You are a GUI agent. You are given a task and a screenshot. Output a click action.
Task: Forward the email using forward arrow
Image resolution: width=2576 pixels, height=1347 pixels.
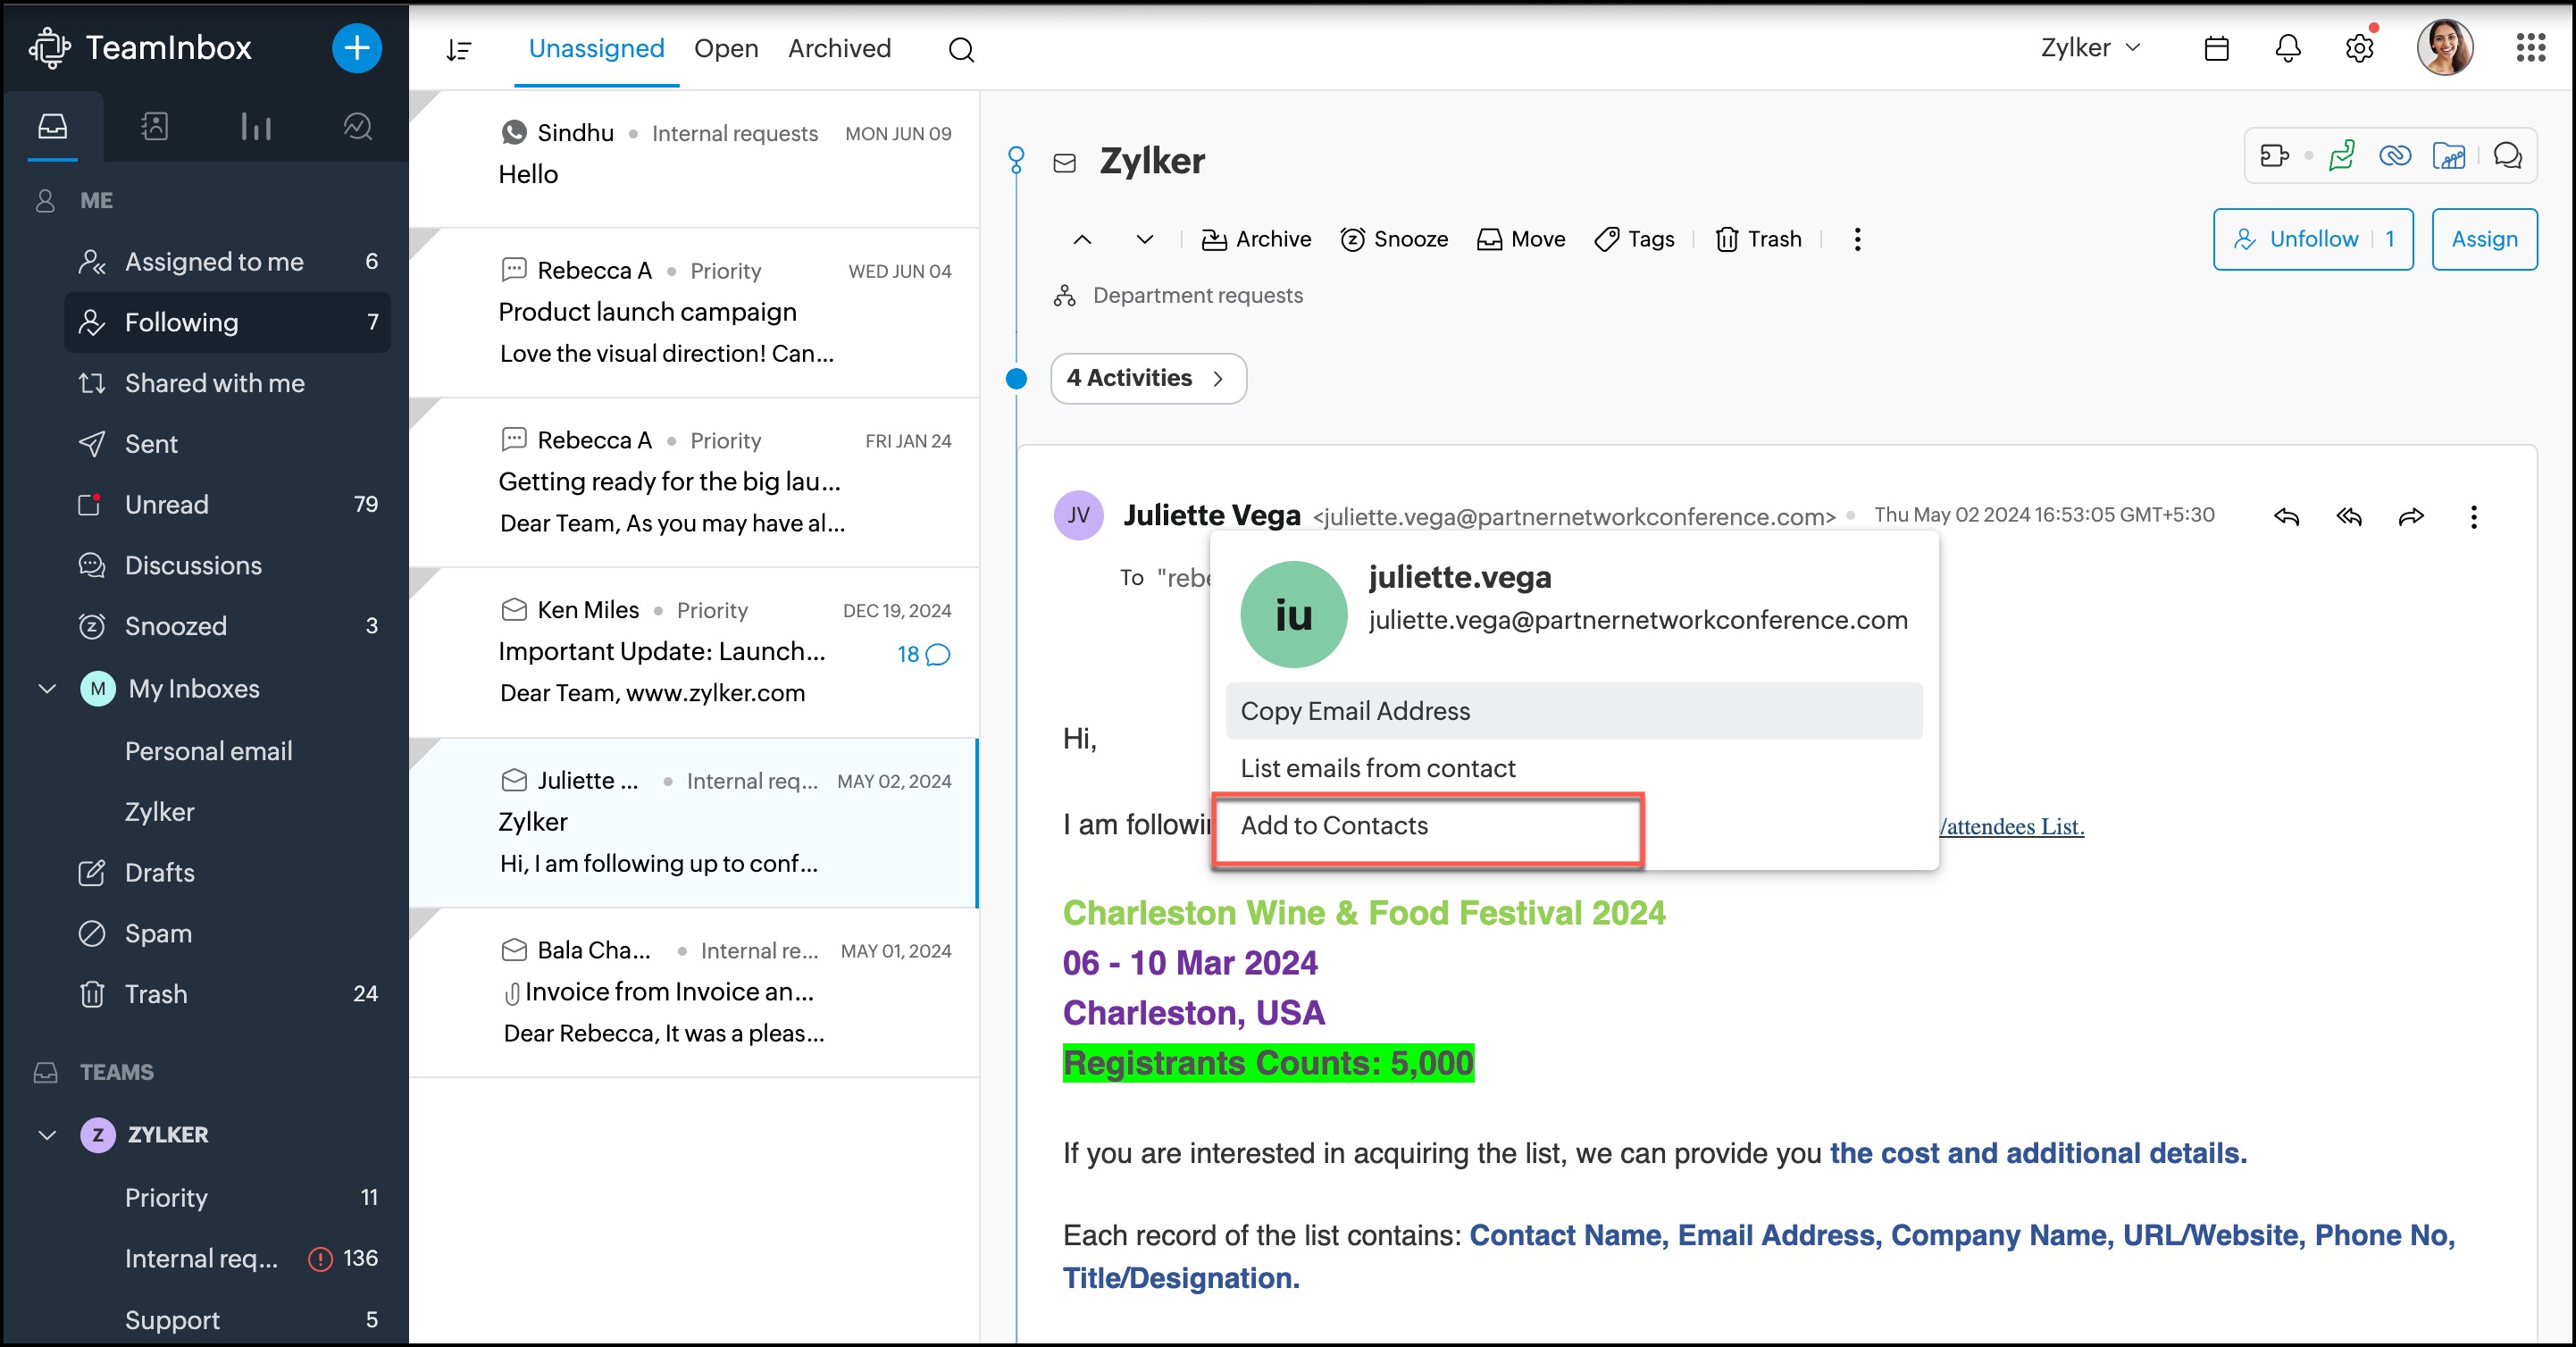click(2411, 516)
